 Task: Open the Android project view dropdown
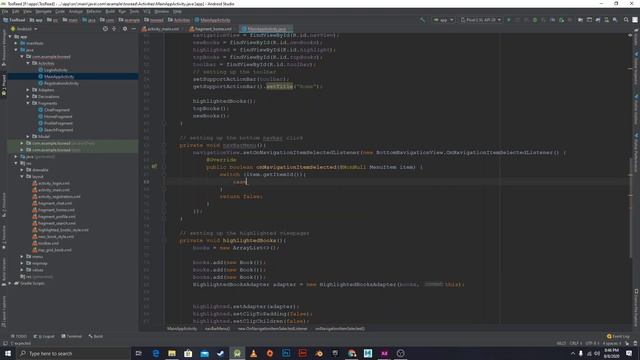(x=24, y=29)
